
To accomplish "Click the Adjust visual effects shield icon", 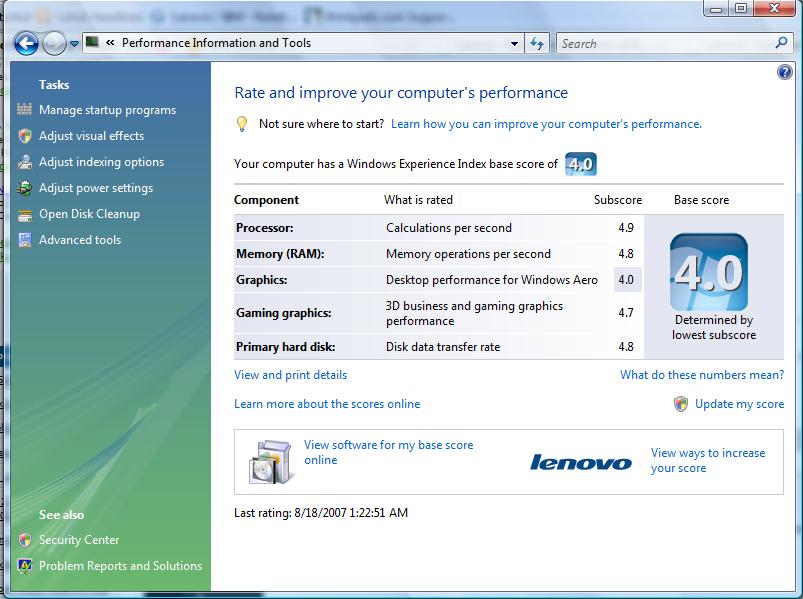I will (25, 136).
